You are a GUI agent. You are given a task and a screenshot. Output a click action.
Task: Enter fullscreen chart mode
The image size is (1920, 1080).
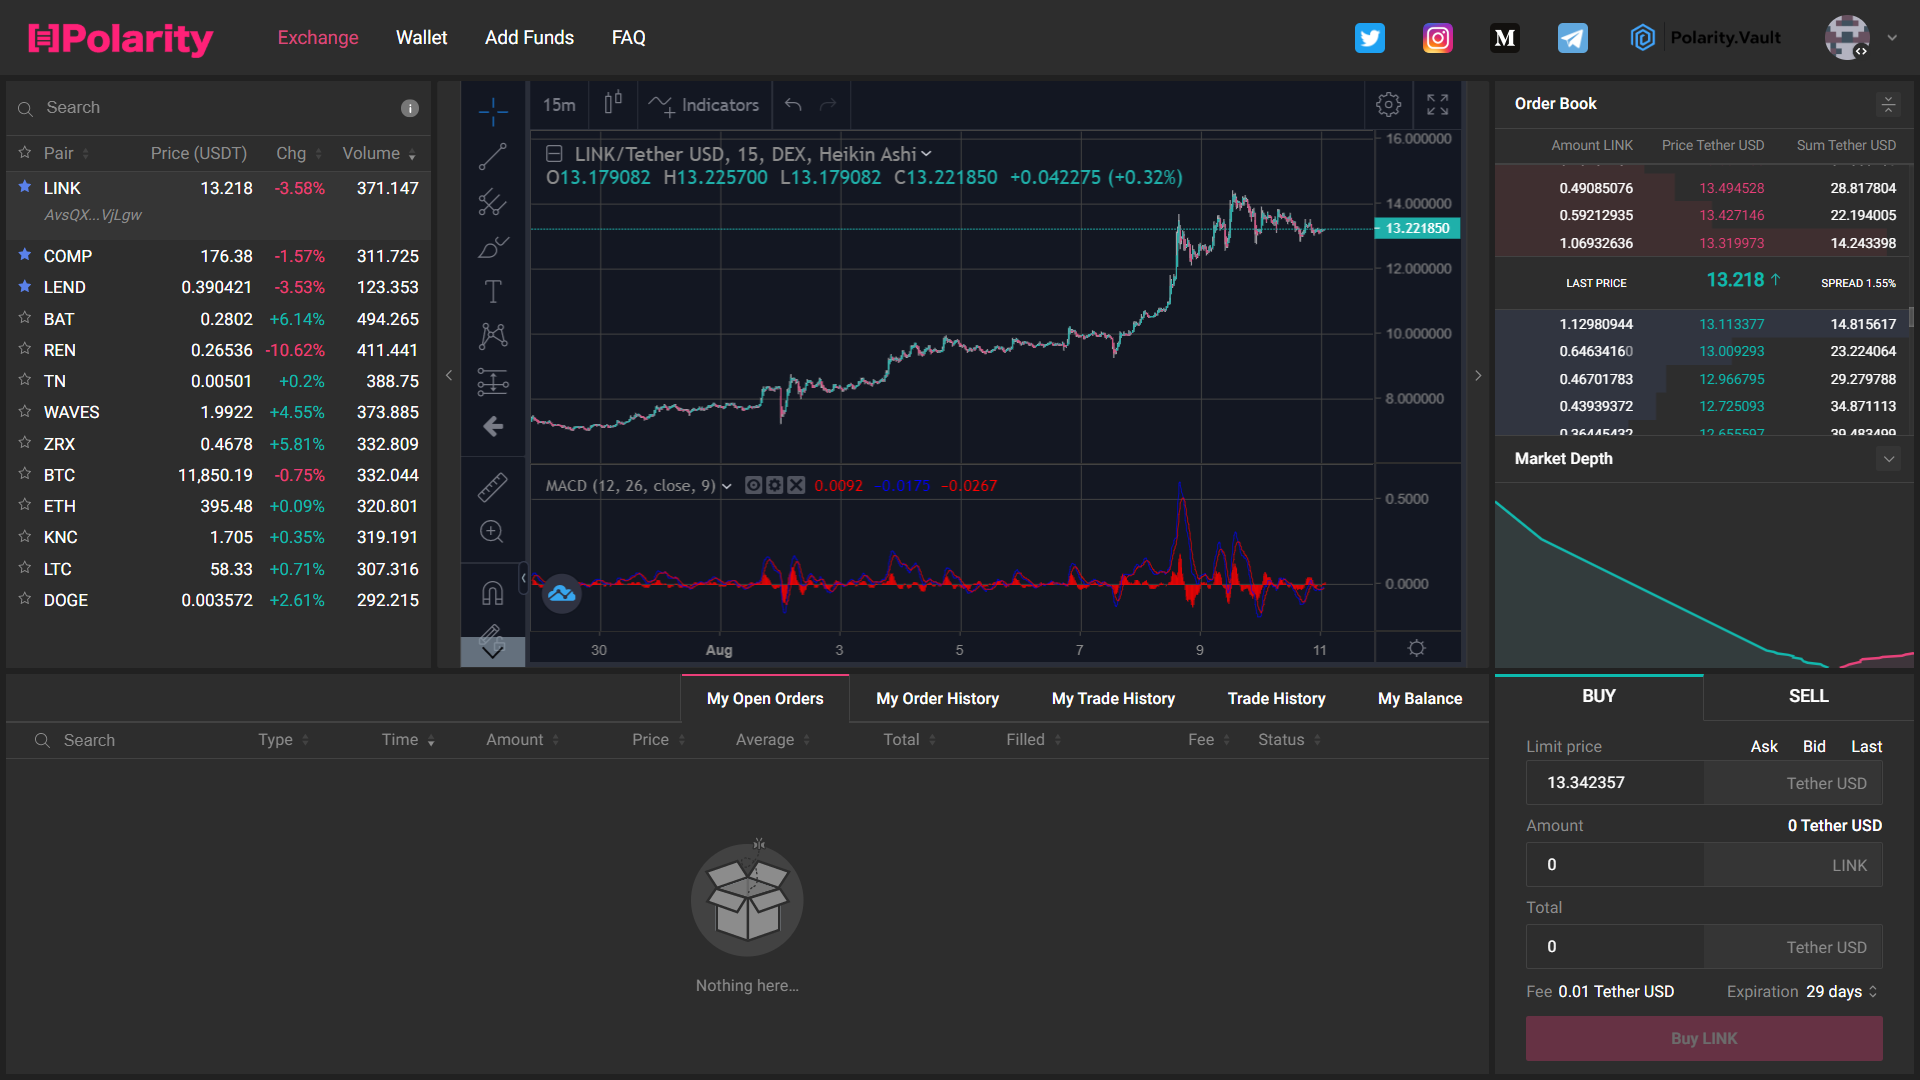point(1438,104)
